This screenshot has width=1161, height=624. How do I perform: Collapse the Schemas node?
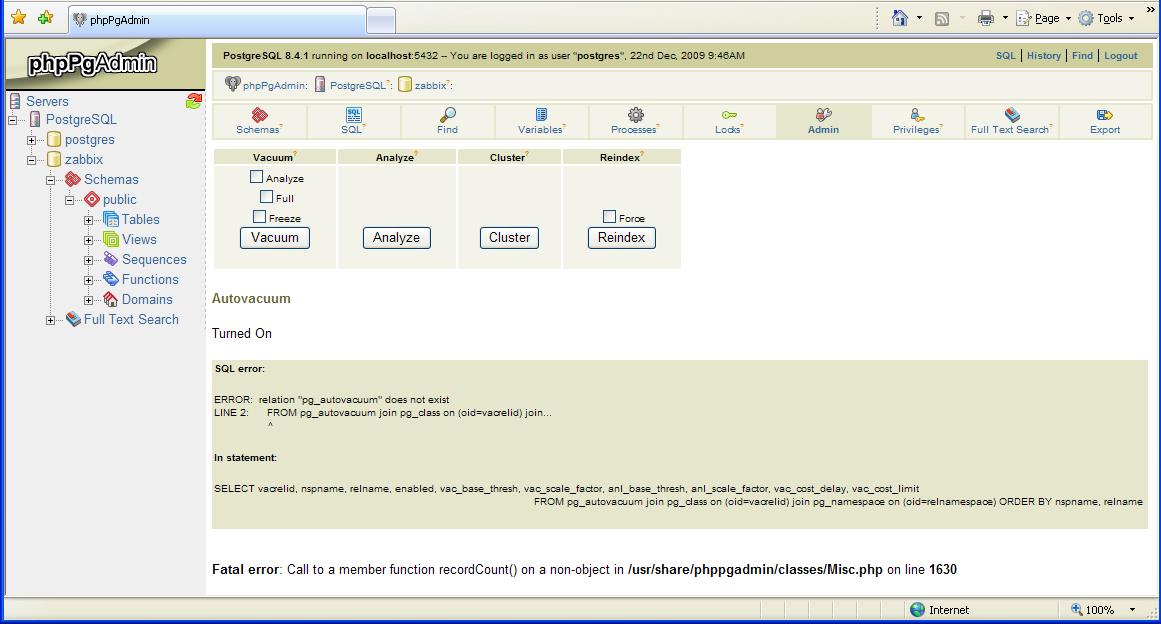(x=50, y=180)
